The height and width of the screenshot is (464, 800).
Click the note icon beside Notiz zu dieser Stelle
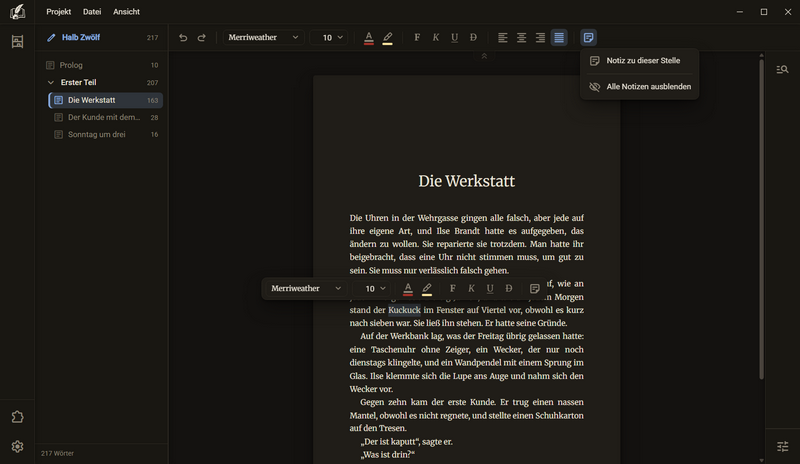594,61
